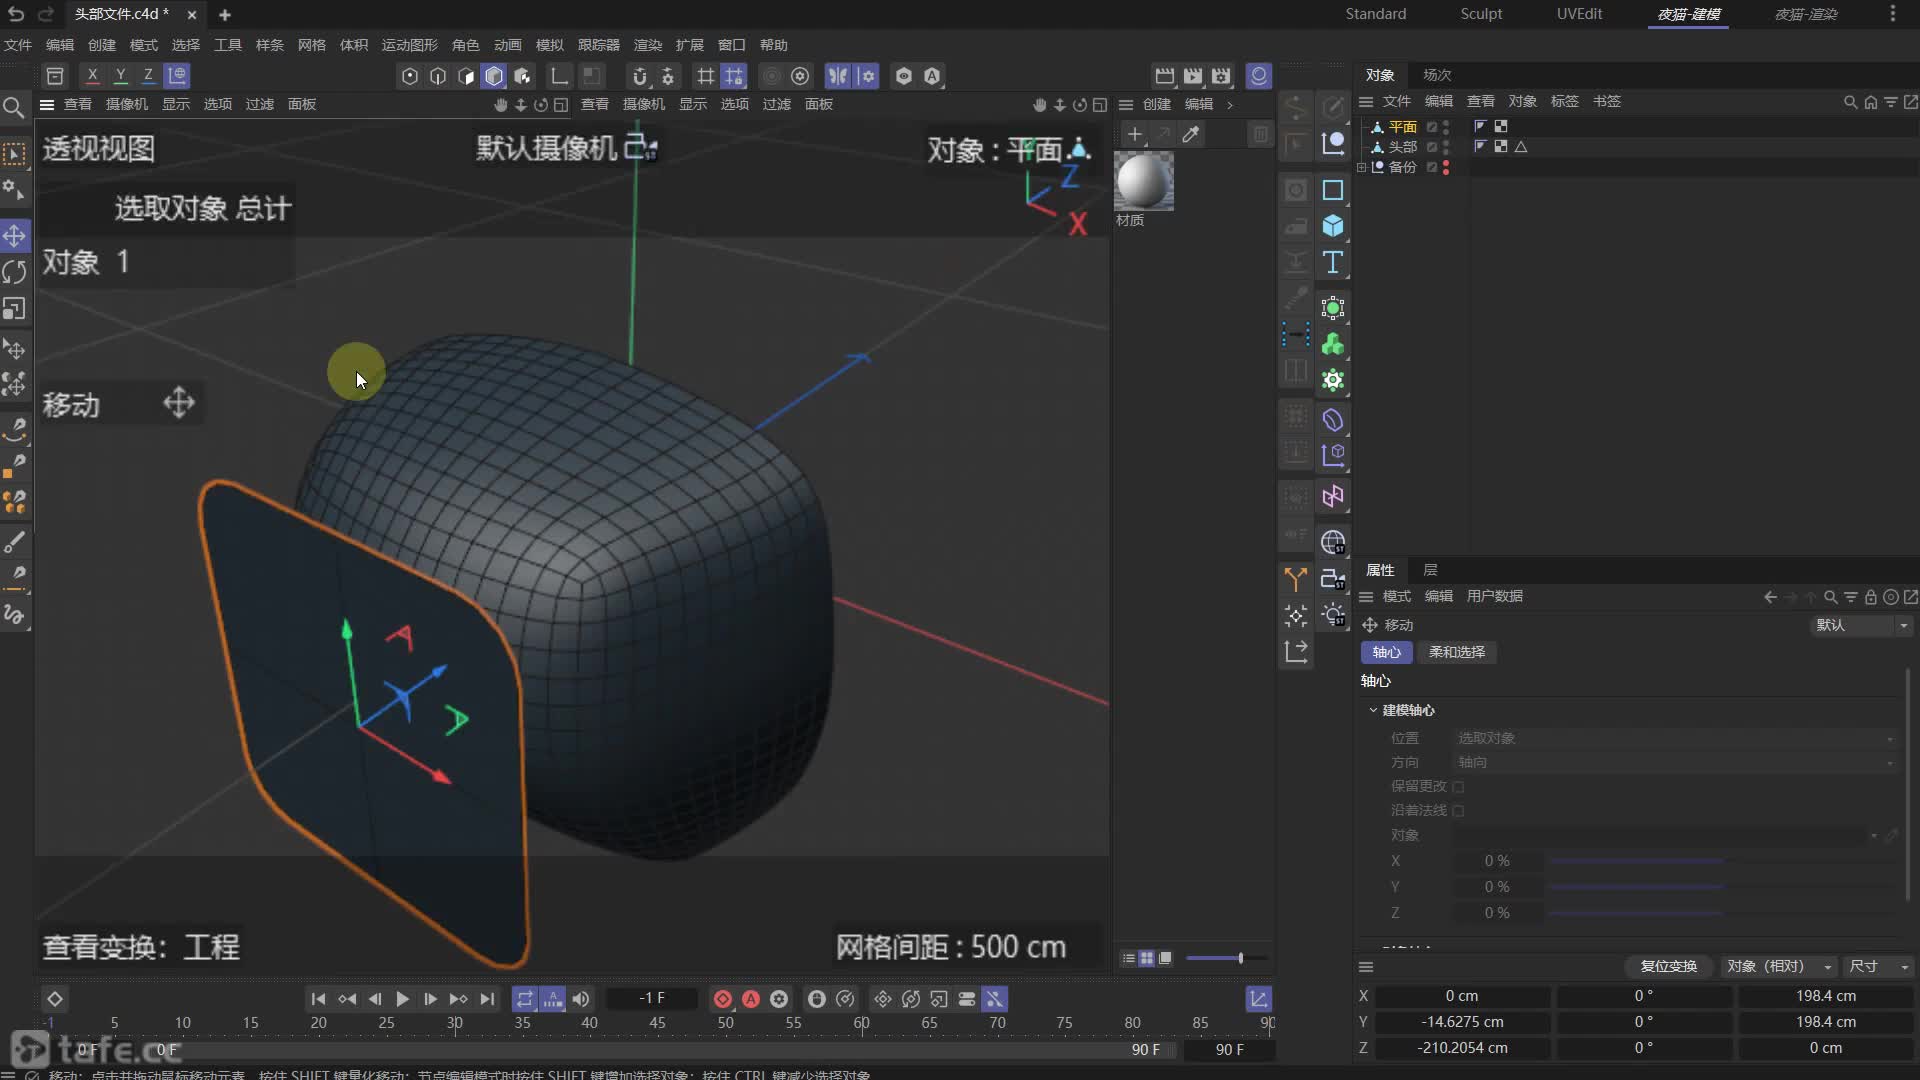Click the Camera object icon
This screenshot has height=1080, width=1920.
pos(1333,579)
